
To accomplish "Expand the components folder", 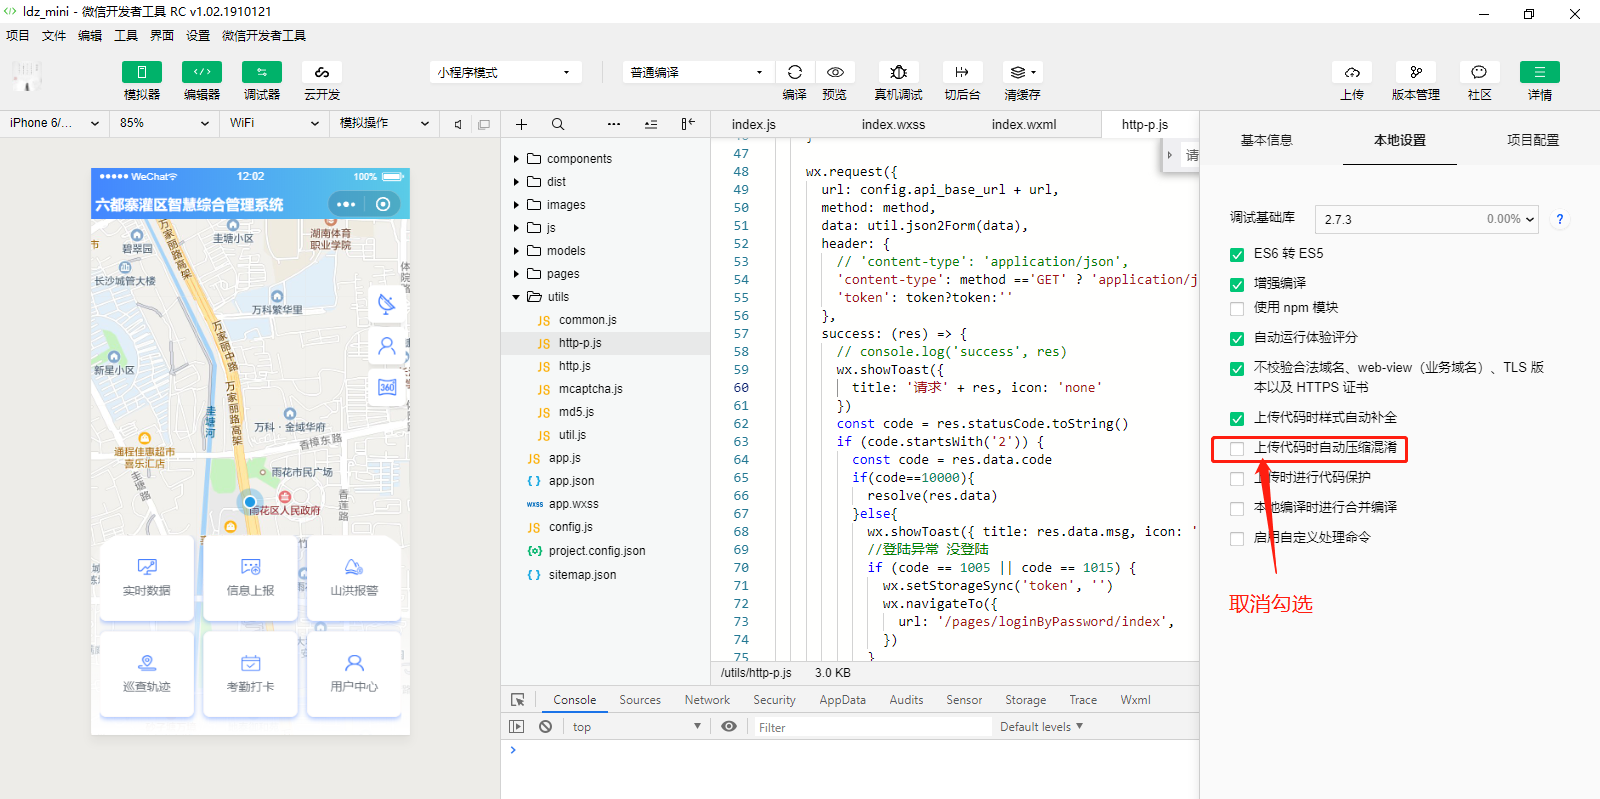I will point(517,159).
